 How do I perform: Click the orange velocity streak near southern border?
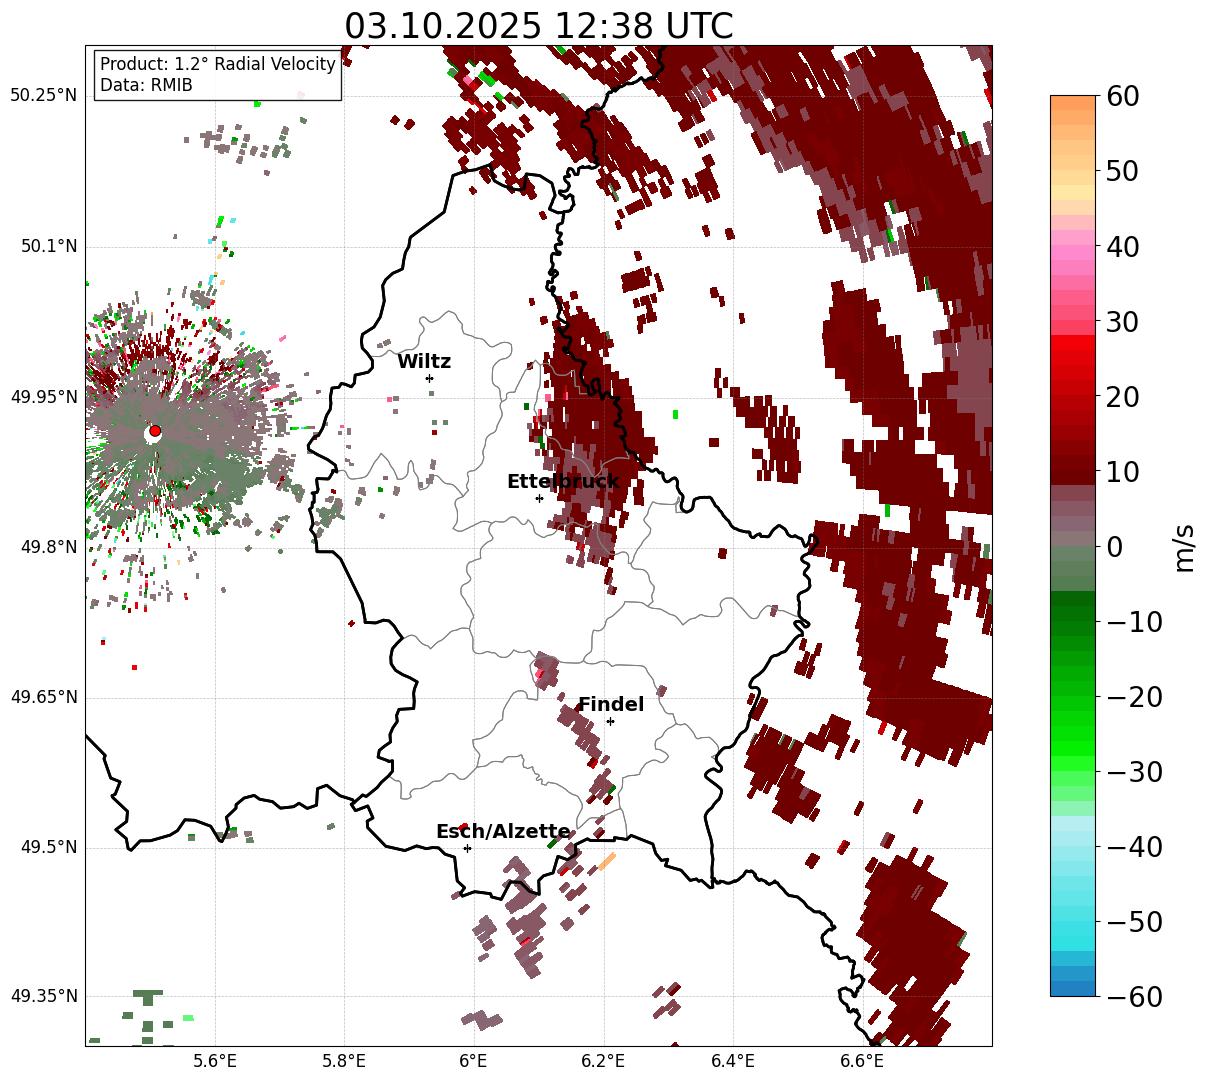click(x=607, y=861)
